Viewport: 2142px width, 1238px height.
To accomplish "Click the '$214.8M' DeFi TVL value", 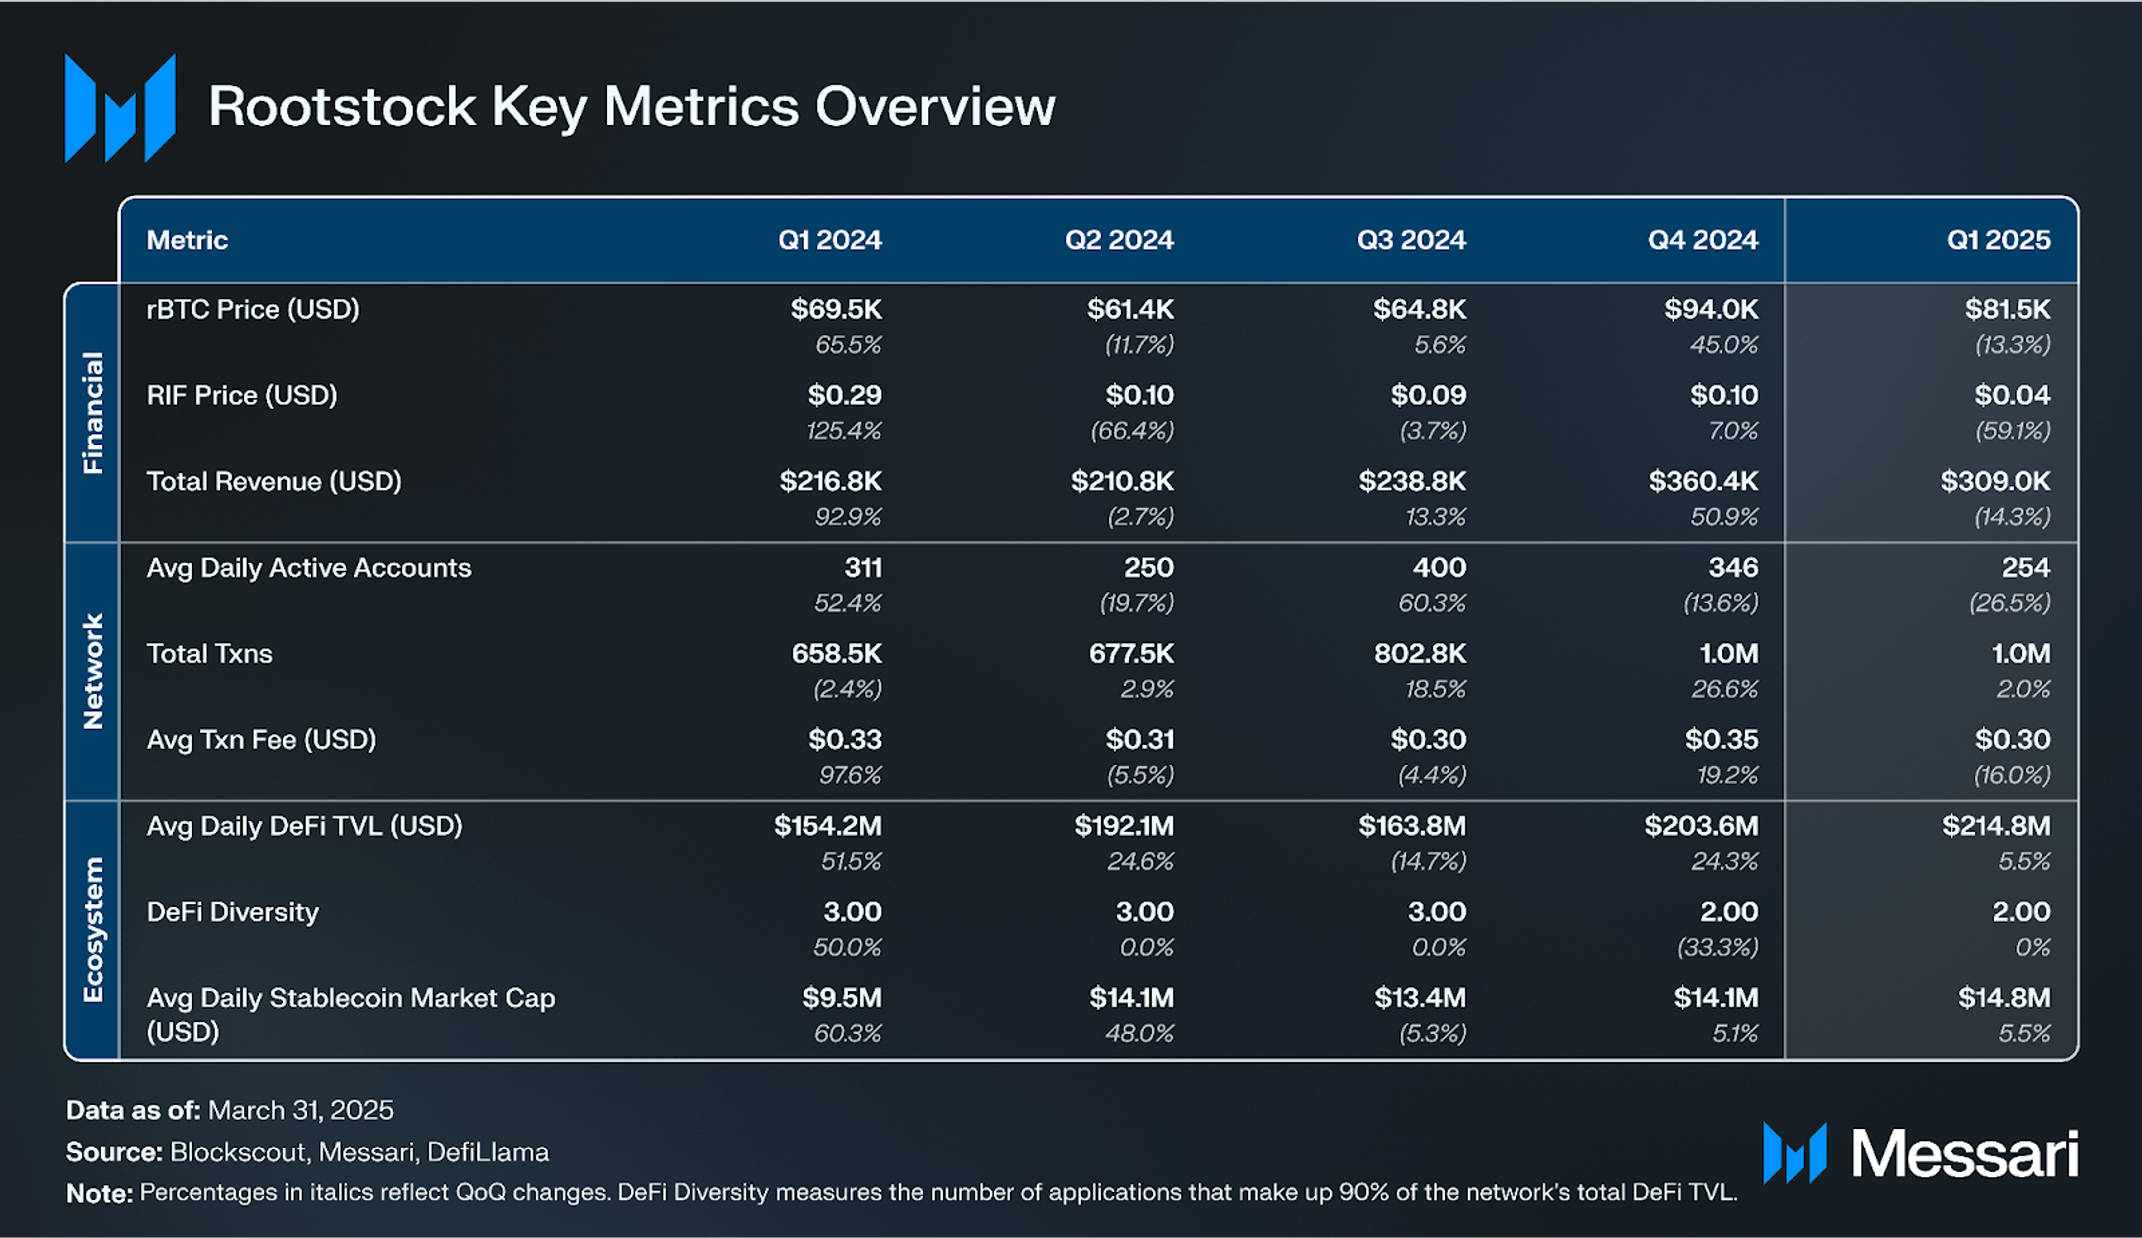I will tap(1996, 825).
